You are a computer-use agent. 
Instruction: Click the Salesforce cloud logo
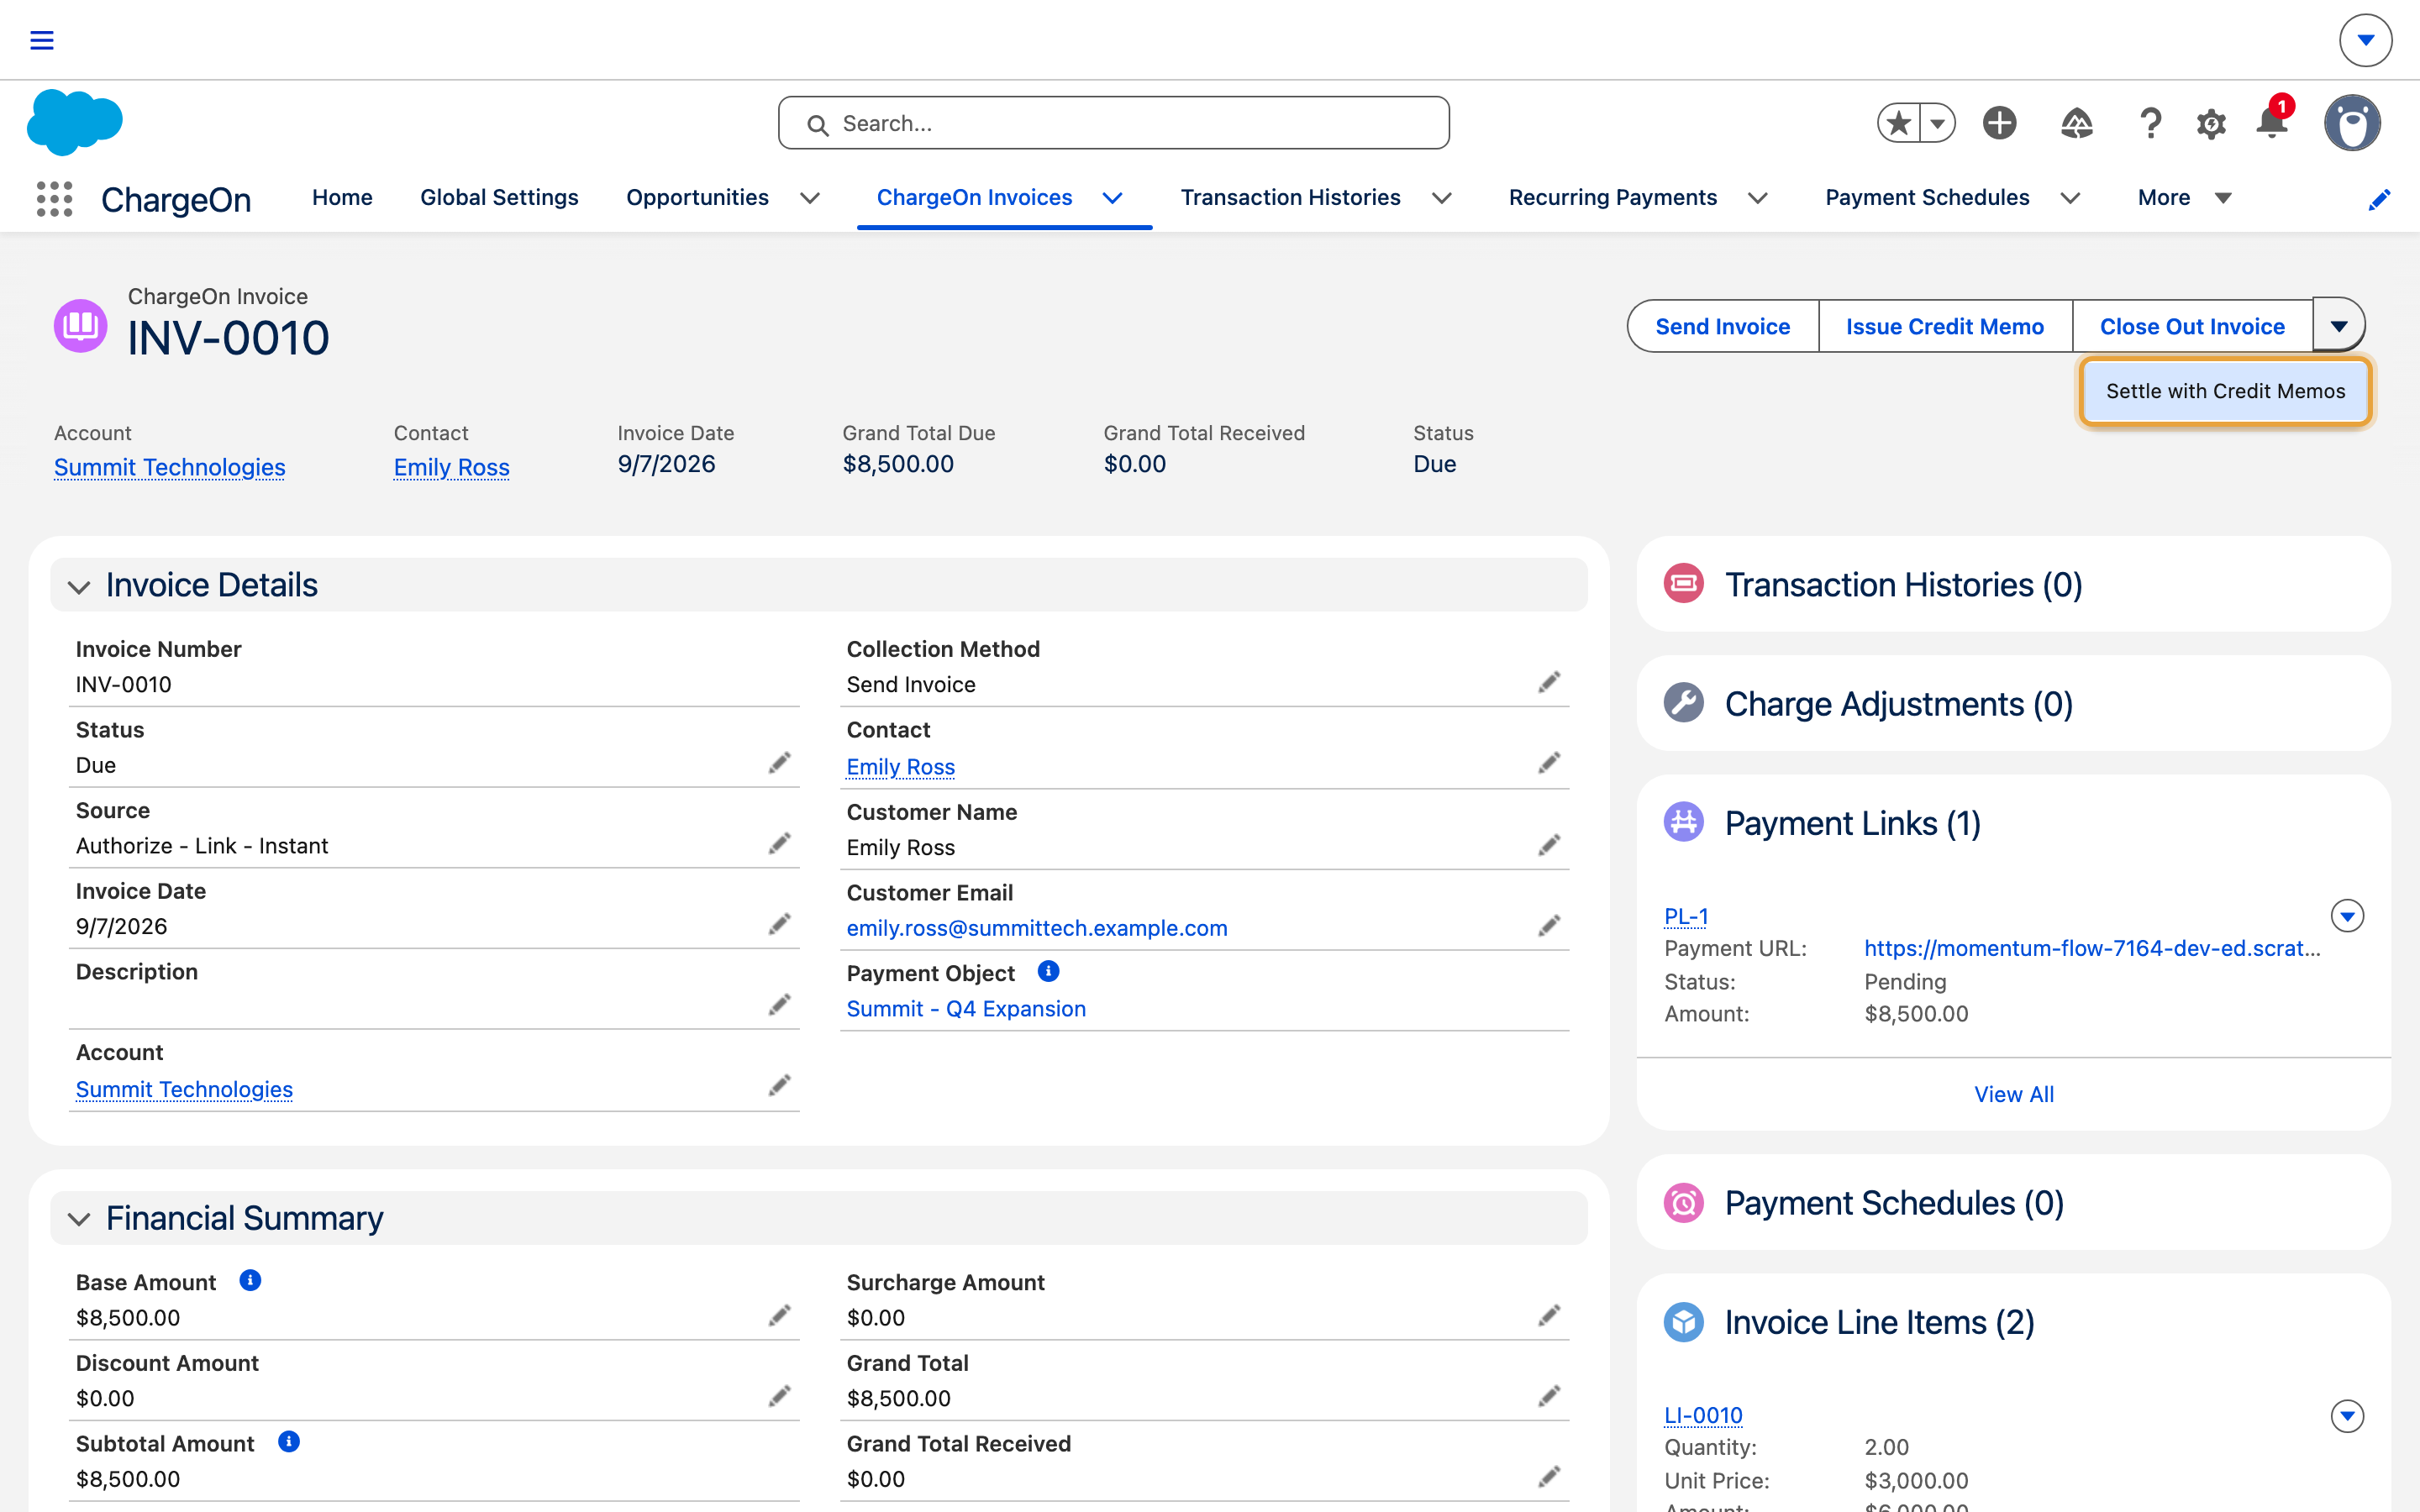pos(75,122)
